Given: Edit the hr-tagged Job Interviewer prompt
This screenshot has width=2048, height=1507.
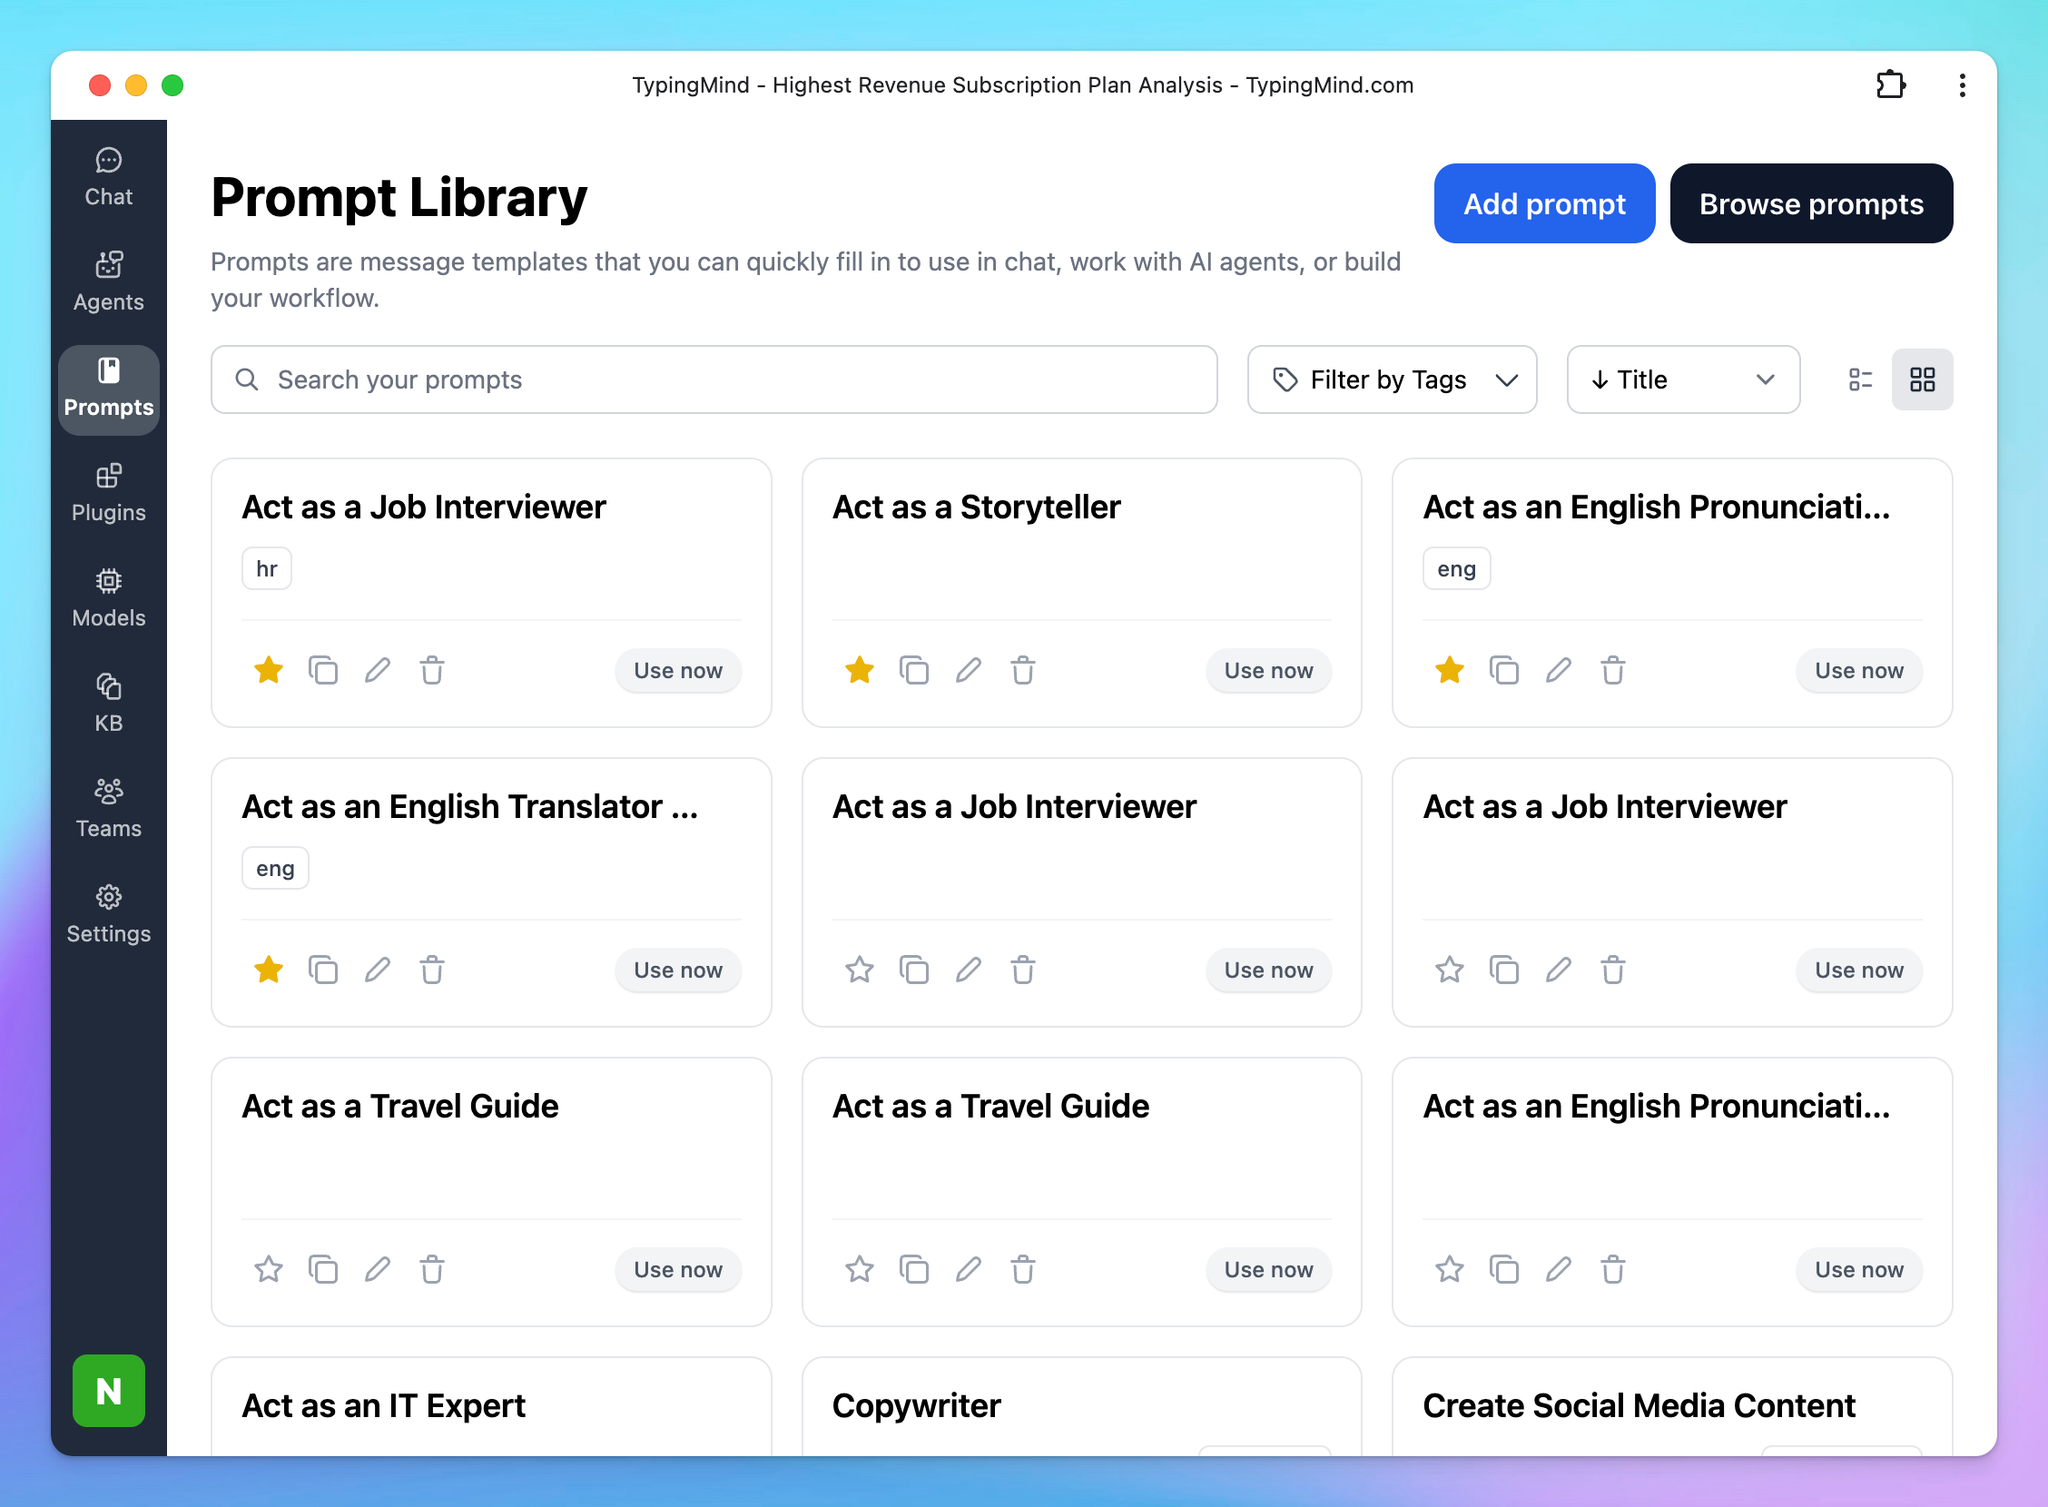Looking at the screenshot, I should point(377,670).
